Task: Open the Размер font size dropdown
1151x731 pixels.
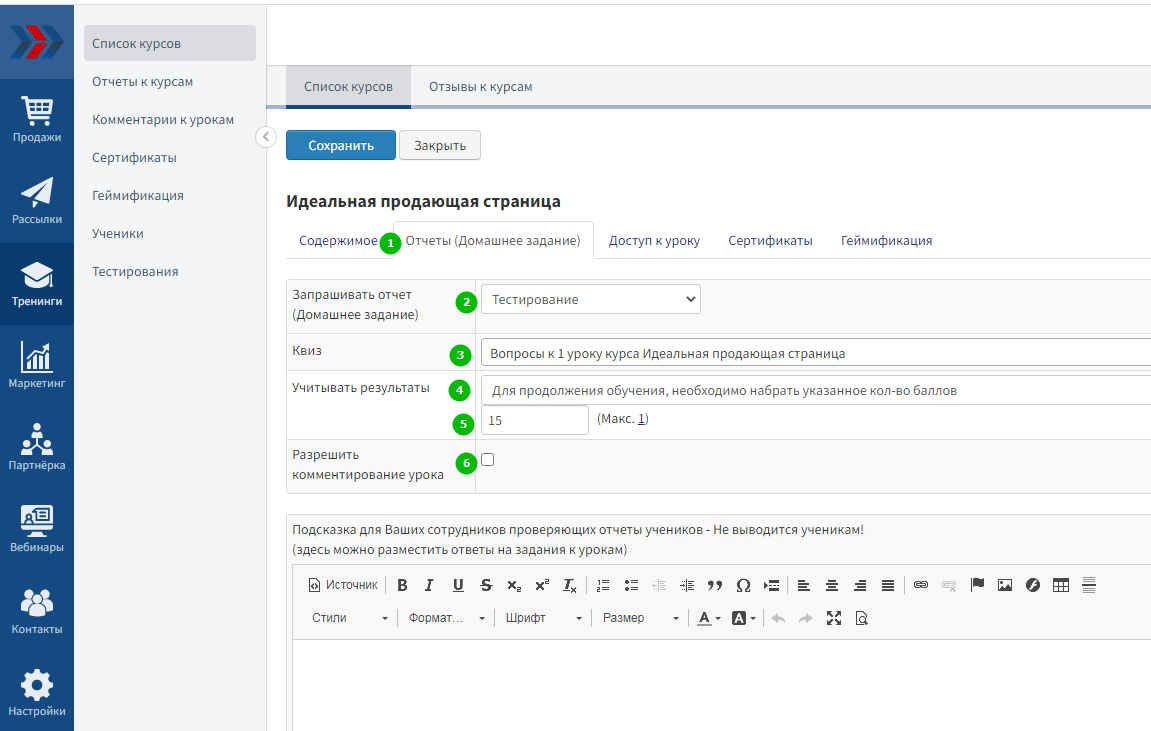Action: click(640, 618)
